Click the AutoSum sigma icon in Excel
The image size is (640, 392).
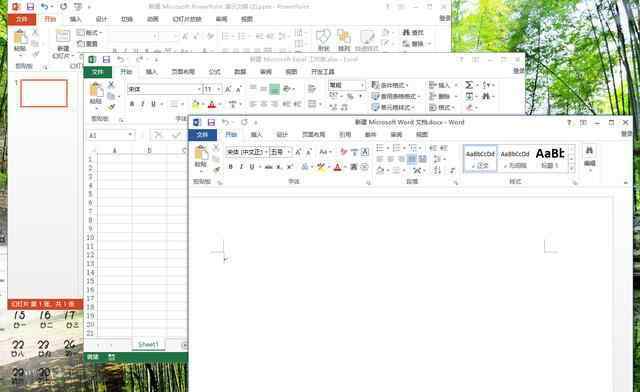(x=469, y=85)
